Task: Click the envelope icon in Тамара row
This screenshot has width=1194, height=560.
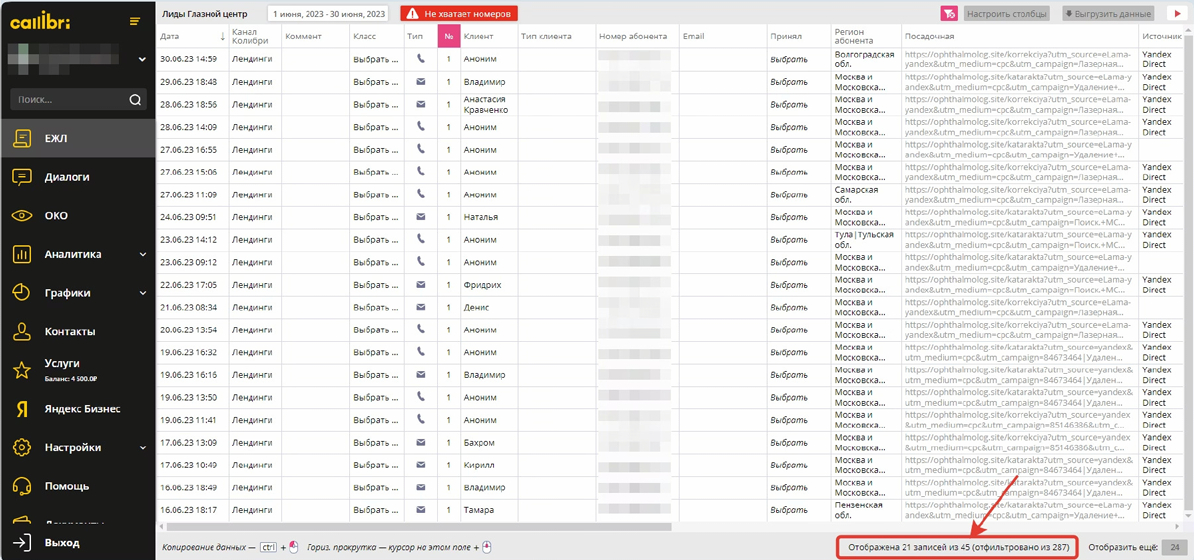Action: (420, 510)
